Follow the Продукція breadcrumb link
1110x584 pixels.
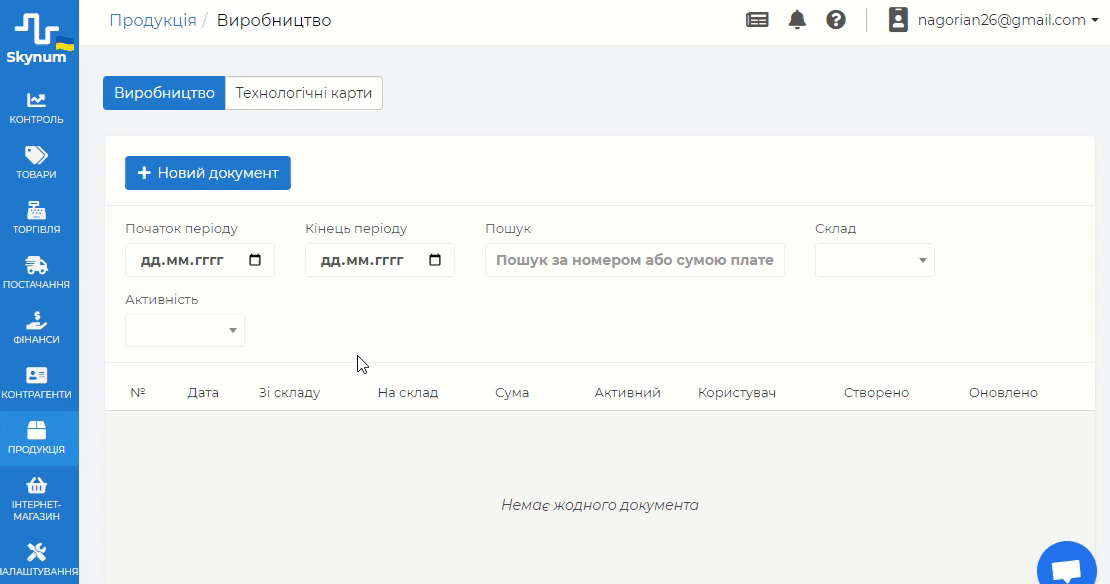tap(153, 20)
